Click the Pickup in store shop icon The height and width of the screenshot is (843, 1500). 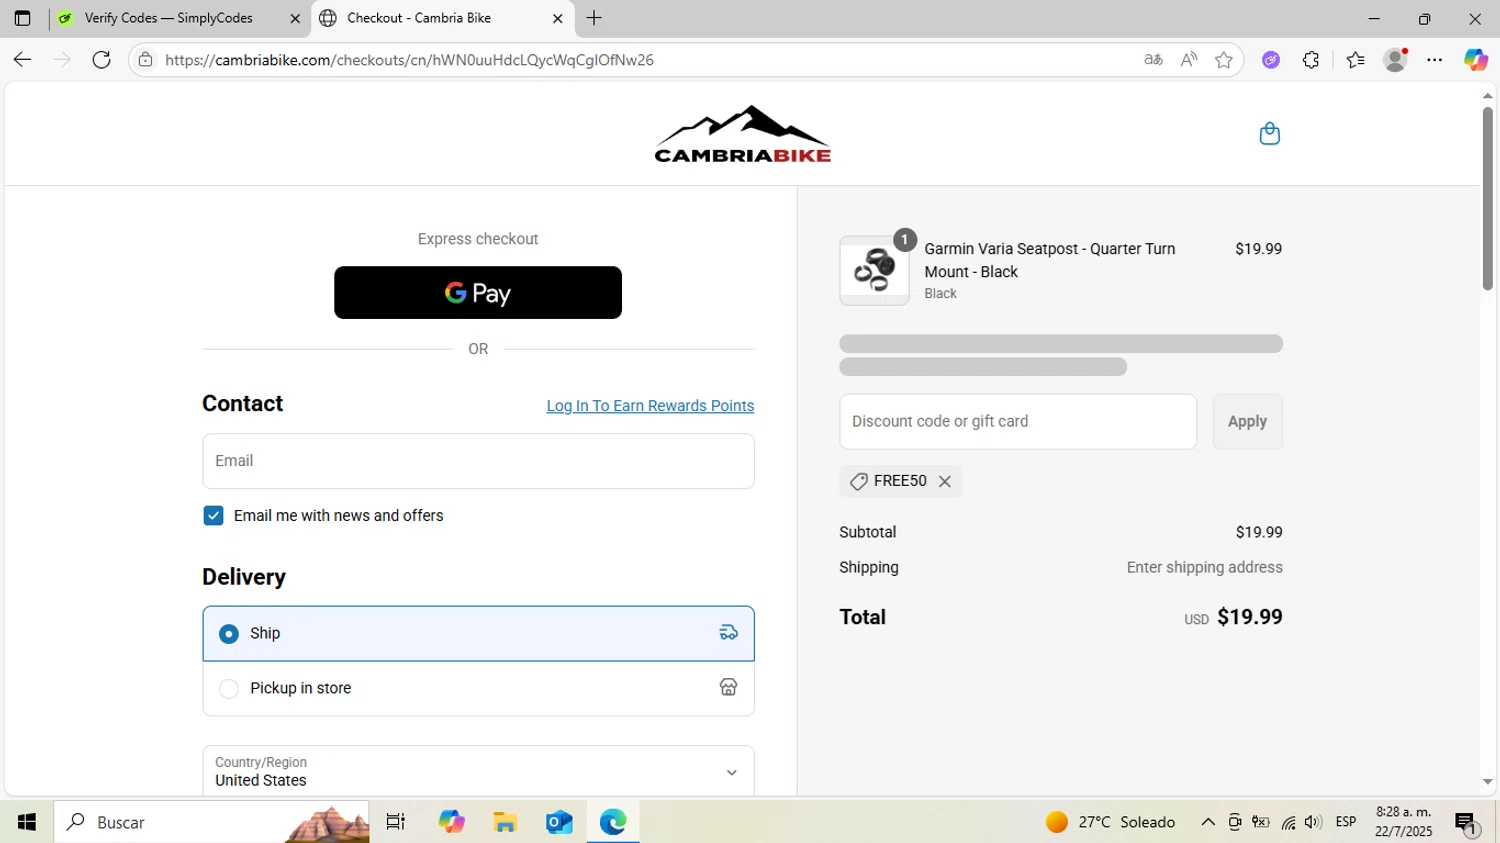[728, 688]
